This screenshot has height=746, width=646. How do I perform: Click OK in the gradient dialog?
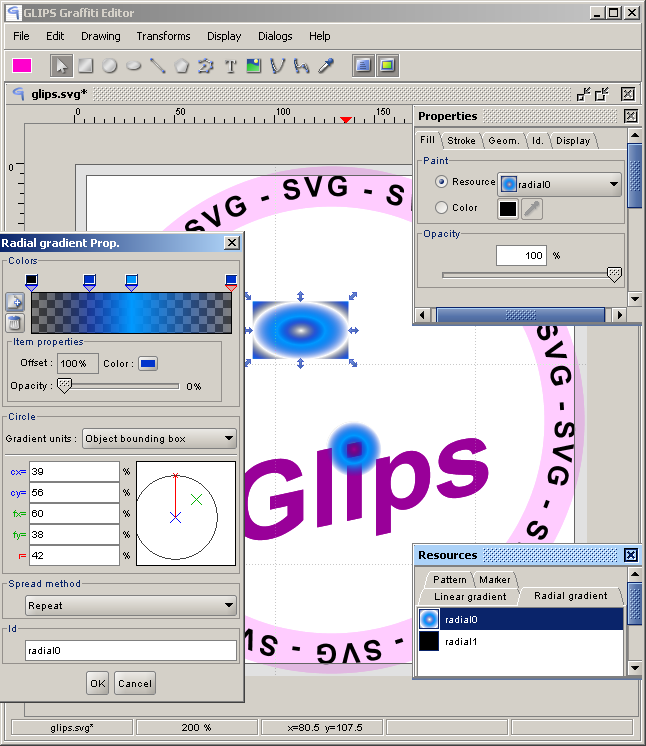[98, 684]
